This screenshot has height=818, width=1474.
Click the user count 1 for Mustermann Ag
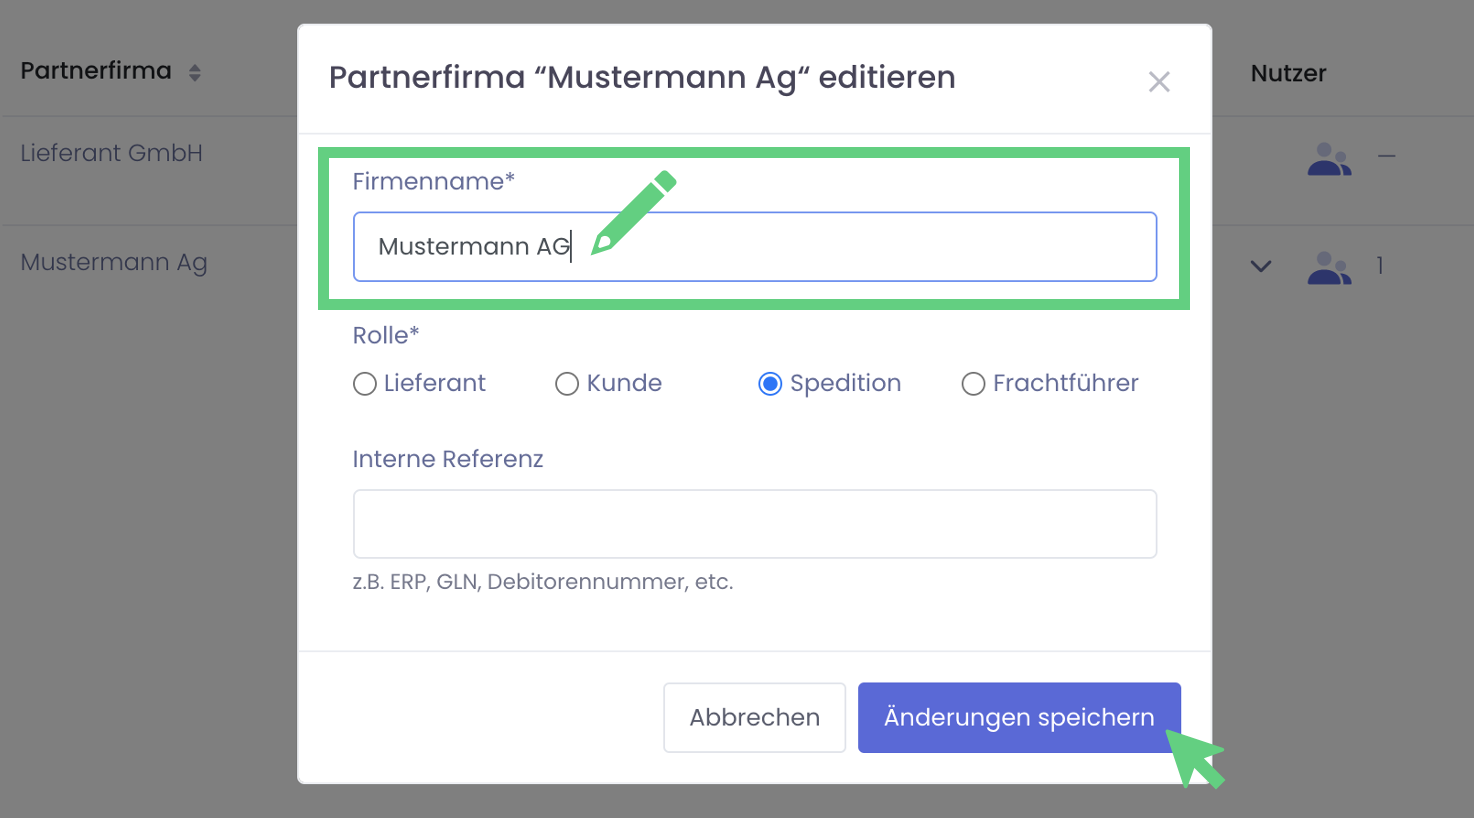(x=1380, y=266)
